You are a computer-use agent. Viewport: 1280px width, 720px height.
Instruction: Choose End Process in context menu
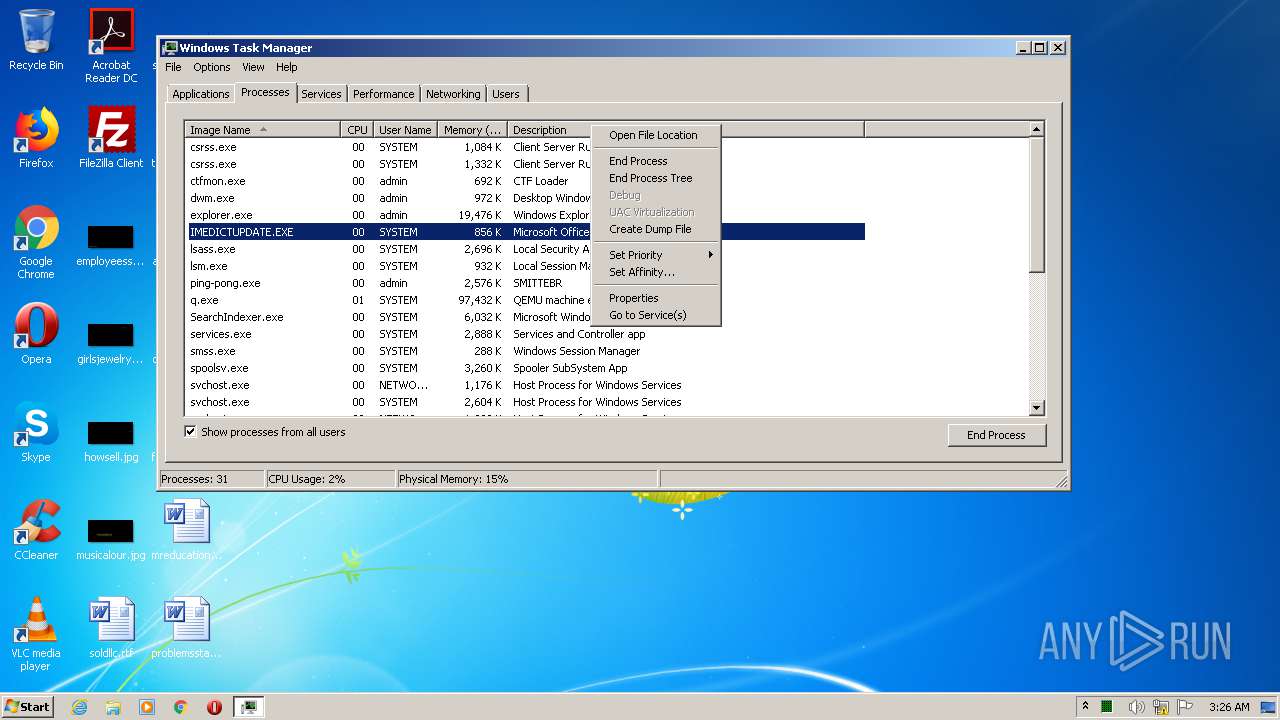[x=656, y=161]
